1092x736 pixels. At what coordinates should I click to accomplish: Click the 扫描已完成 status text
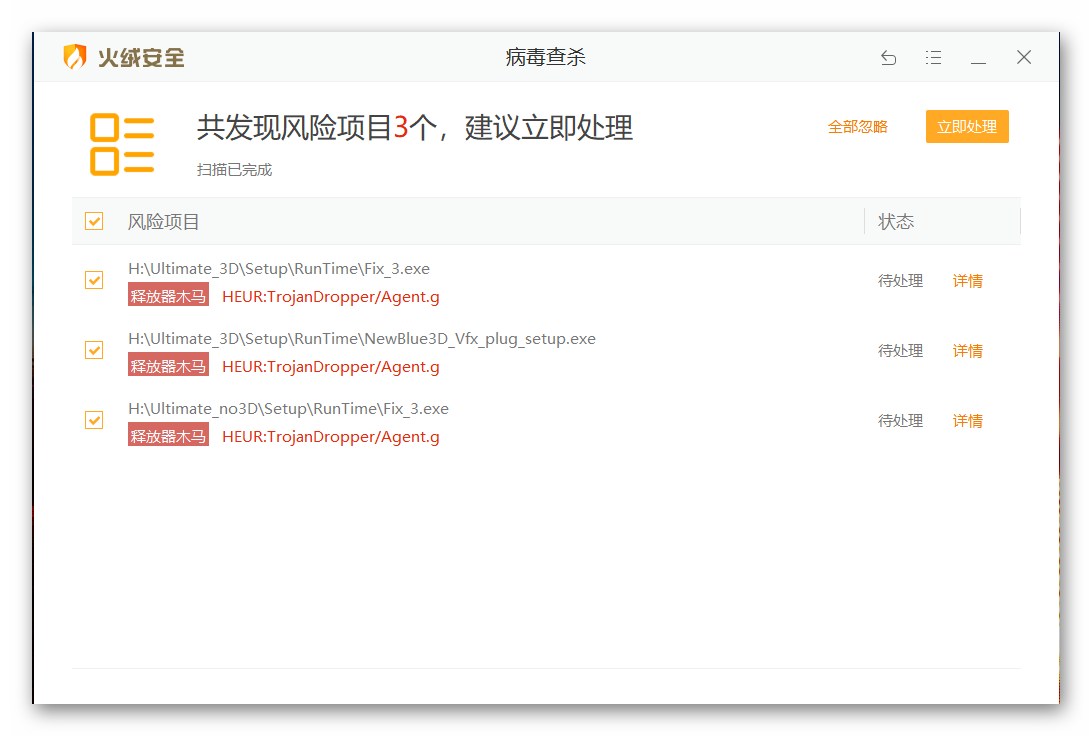[234, 170]
